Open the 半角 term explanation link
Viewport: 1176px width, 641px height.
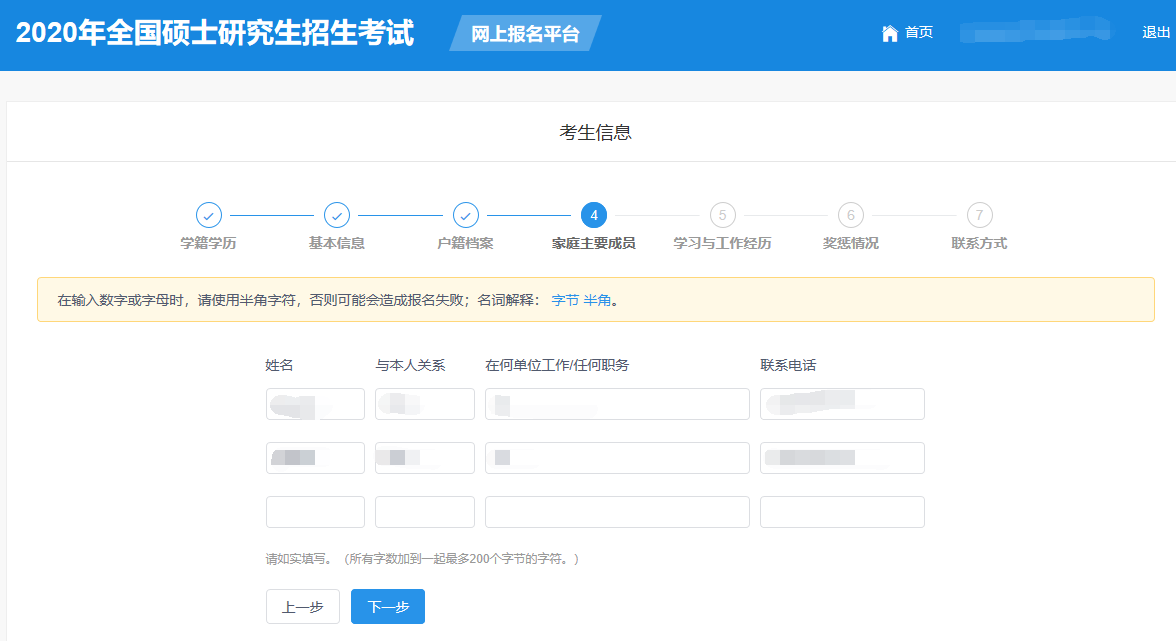[597, 300]
